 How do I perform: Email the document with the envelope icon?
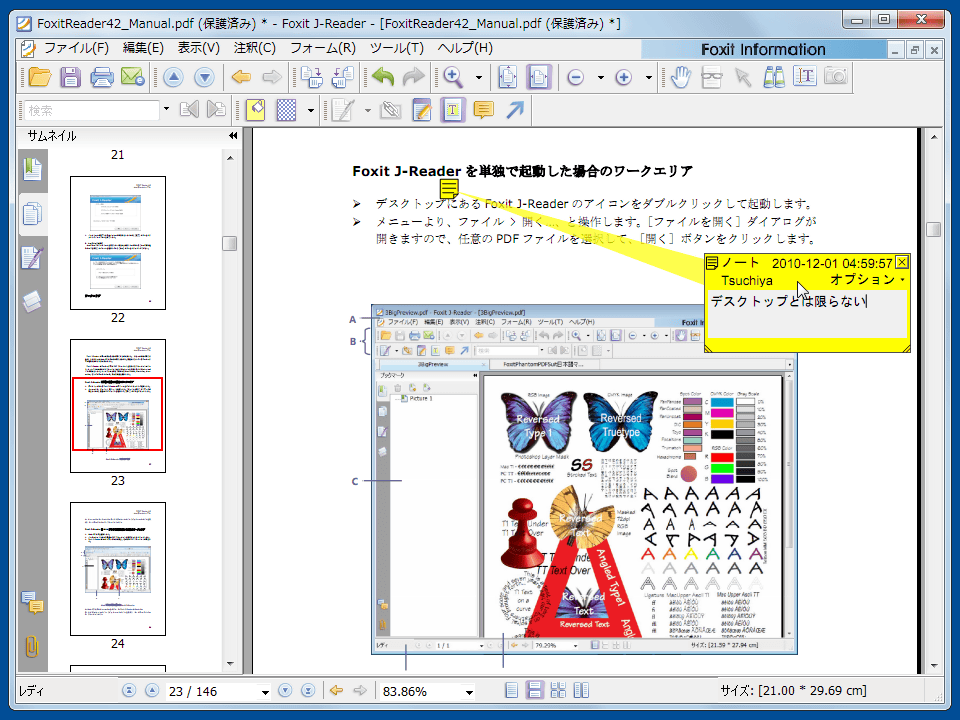[x=133, y=78]
